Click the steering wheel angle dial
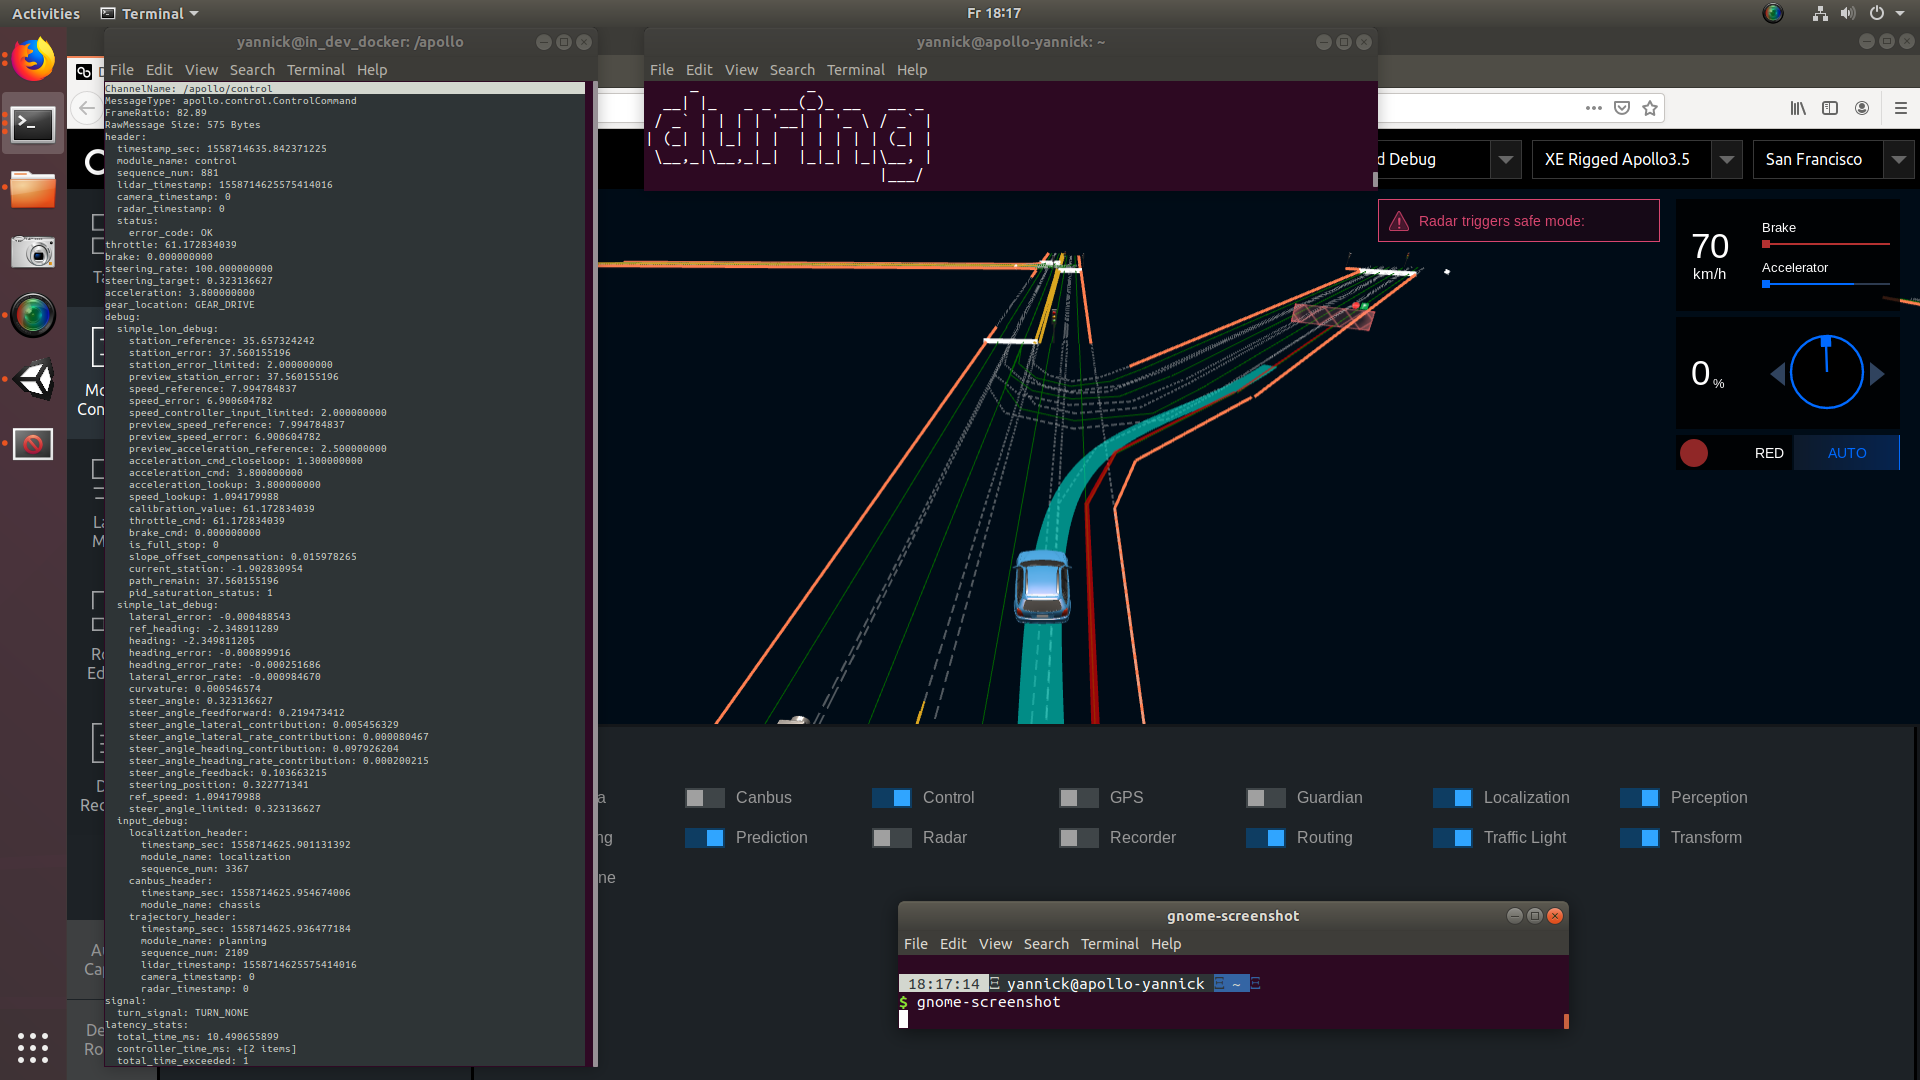1920x1080 pixels. pos(1827,373)
